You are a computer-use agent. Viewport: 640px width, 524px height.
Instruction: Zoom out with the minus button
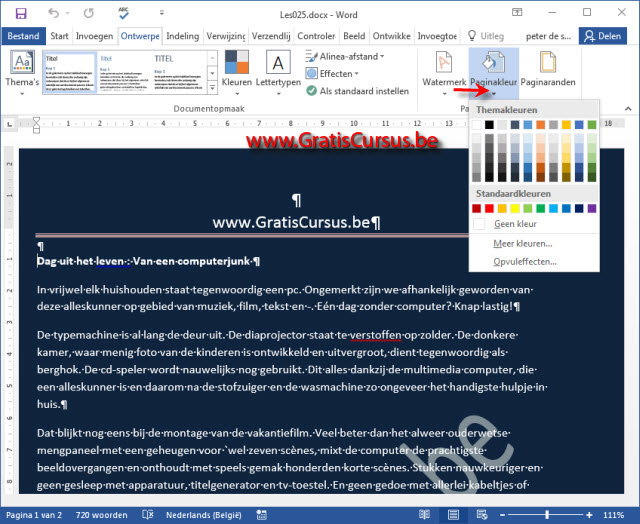pos(502,515)
